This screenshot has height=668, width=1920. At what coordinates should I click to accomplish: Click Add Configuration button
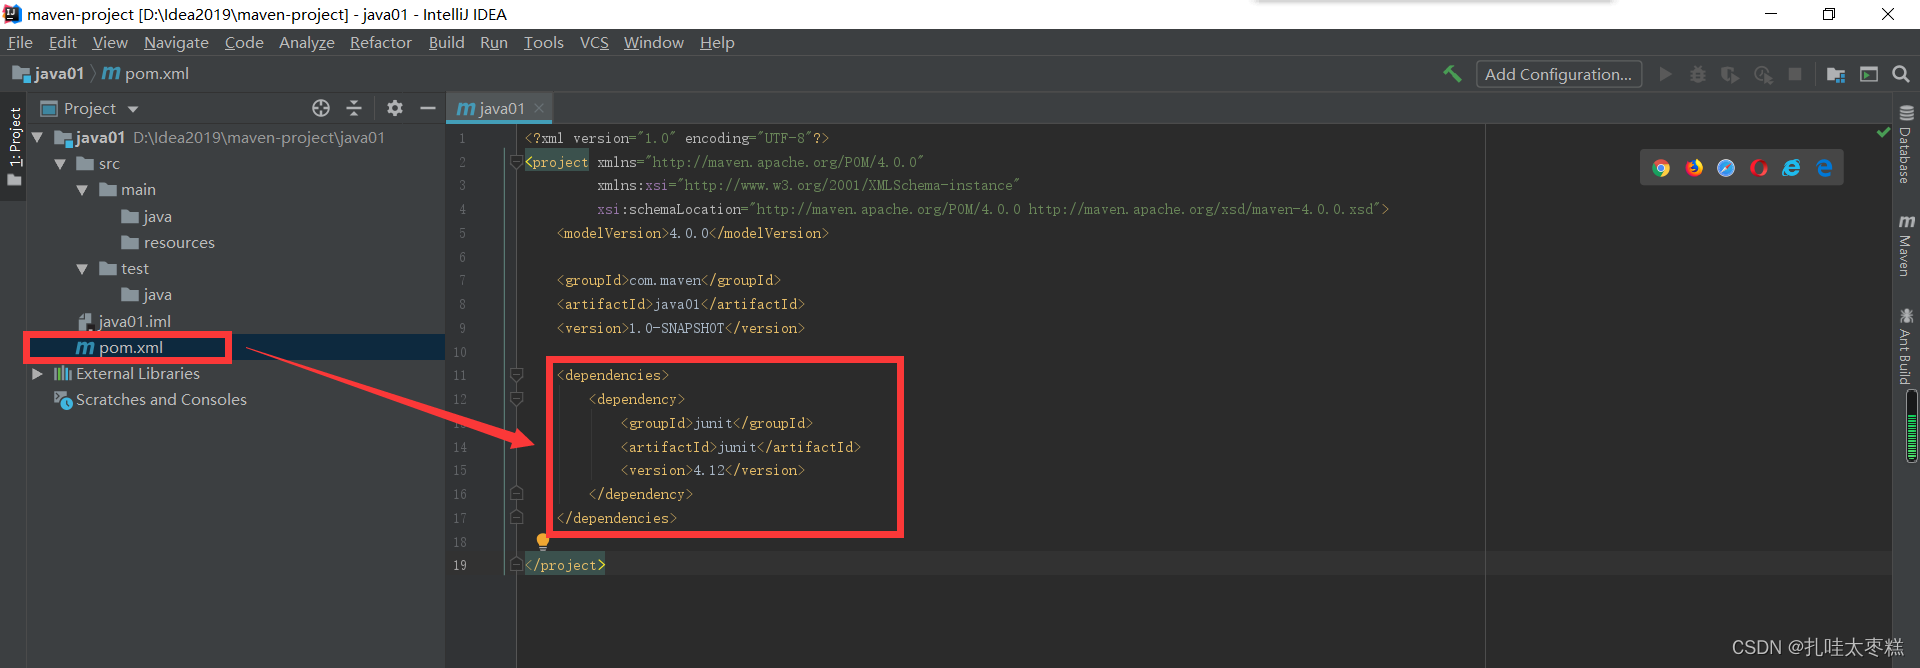pyautogui.click(x=1558, y=74)
